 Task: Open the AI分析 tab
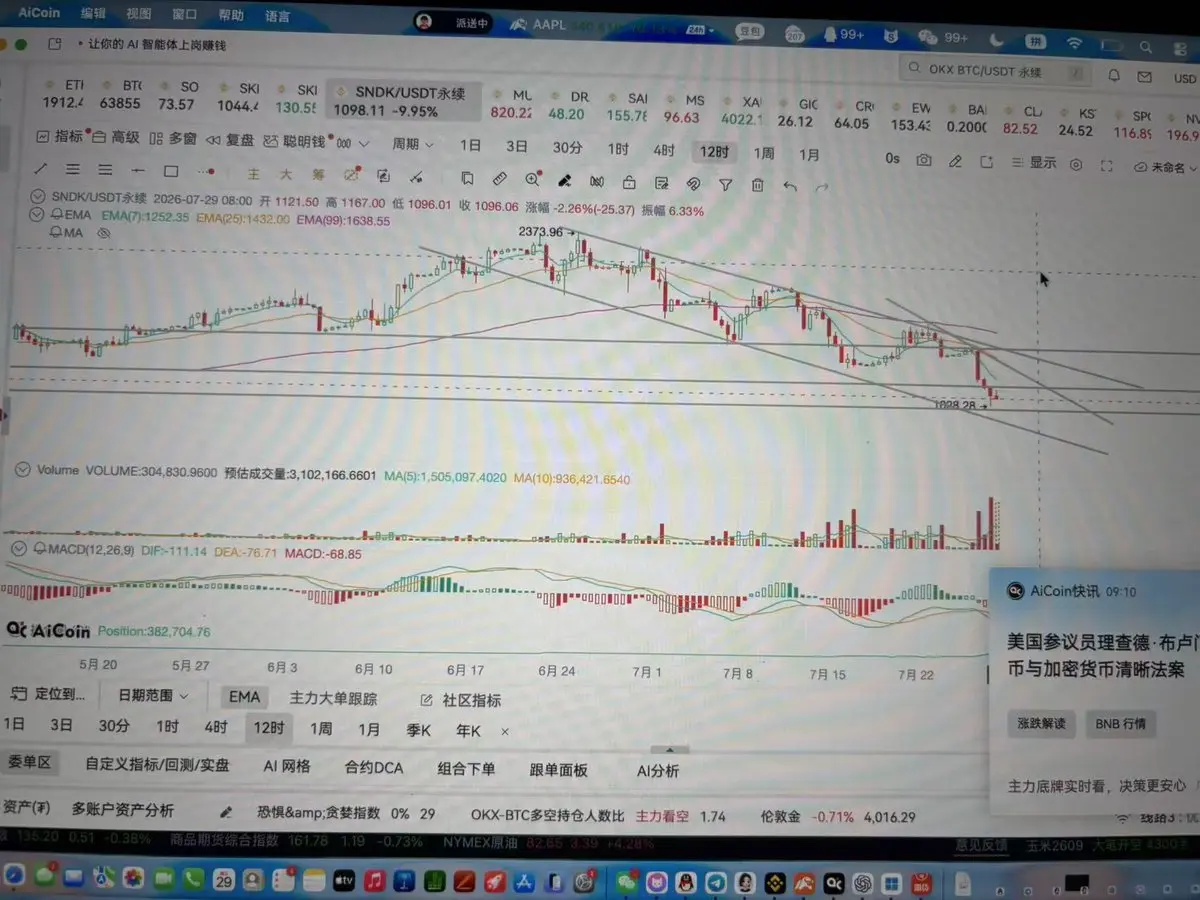658,771
